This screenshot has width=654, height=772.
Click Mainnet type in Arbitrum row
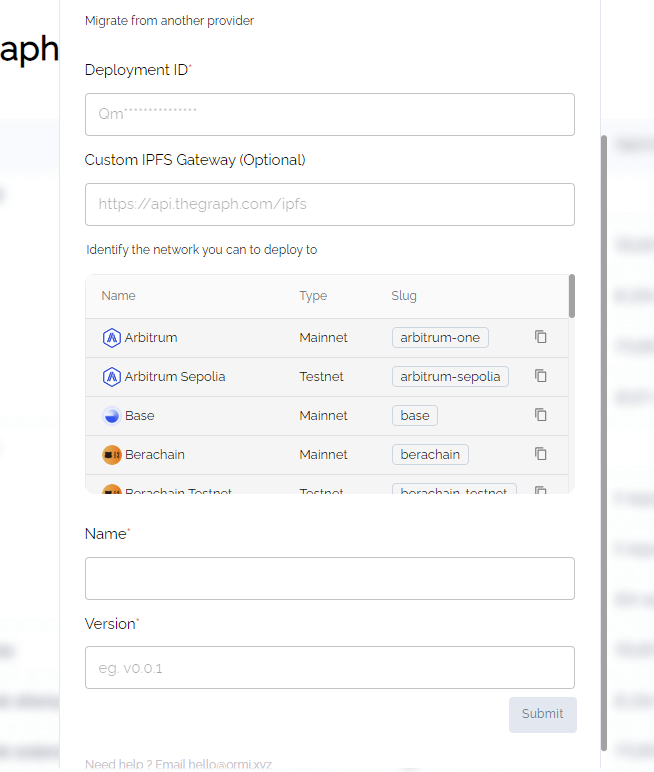[x=323, y=338]
